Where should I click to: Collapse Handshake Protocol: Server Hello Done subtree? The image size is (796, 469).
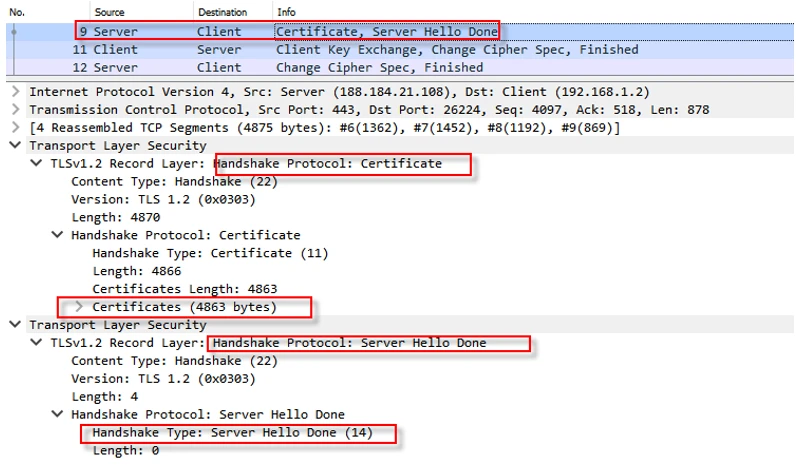click(x=57, y=414)
